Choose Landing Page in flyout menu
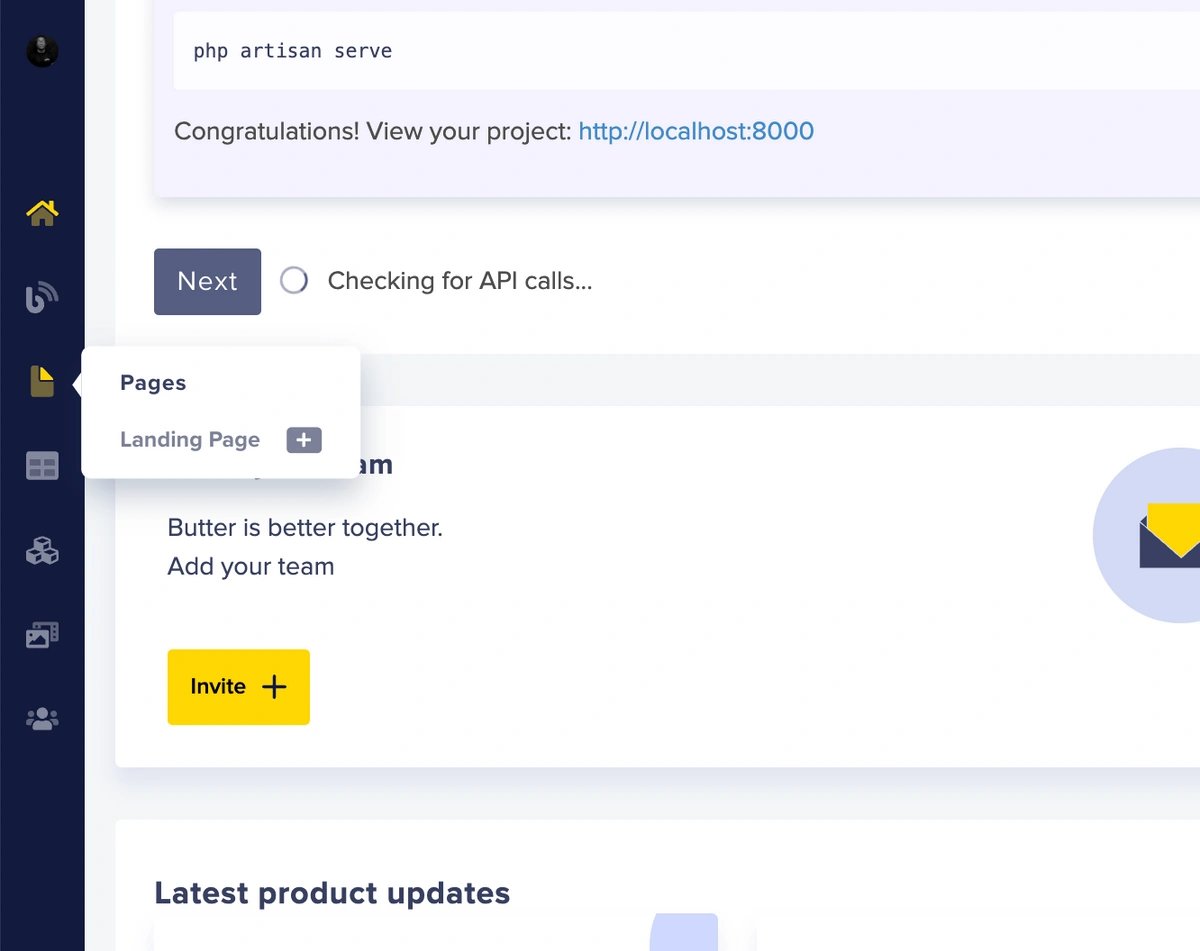Viewport: 1200px width, 951px height. pos(190,440)
